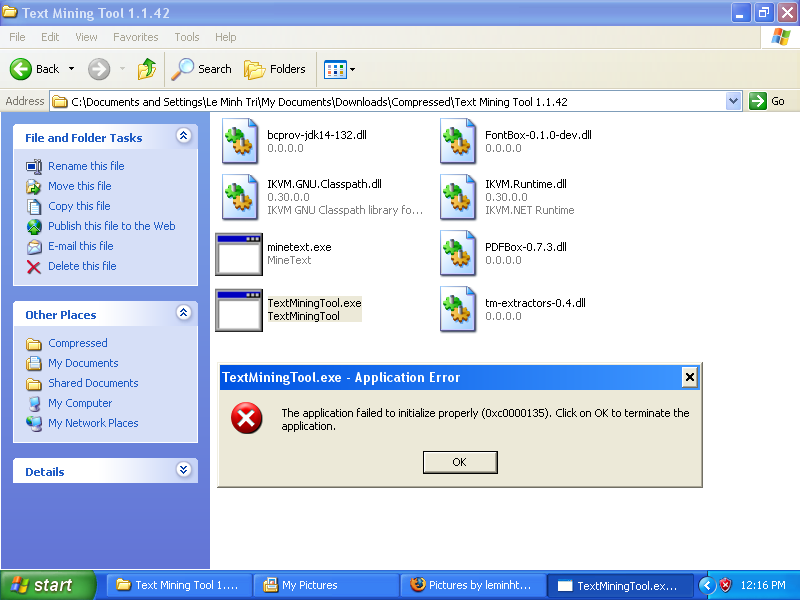
Task: Click Publish this file to the Web
Action: tap(112, 226)
